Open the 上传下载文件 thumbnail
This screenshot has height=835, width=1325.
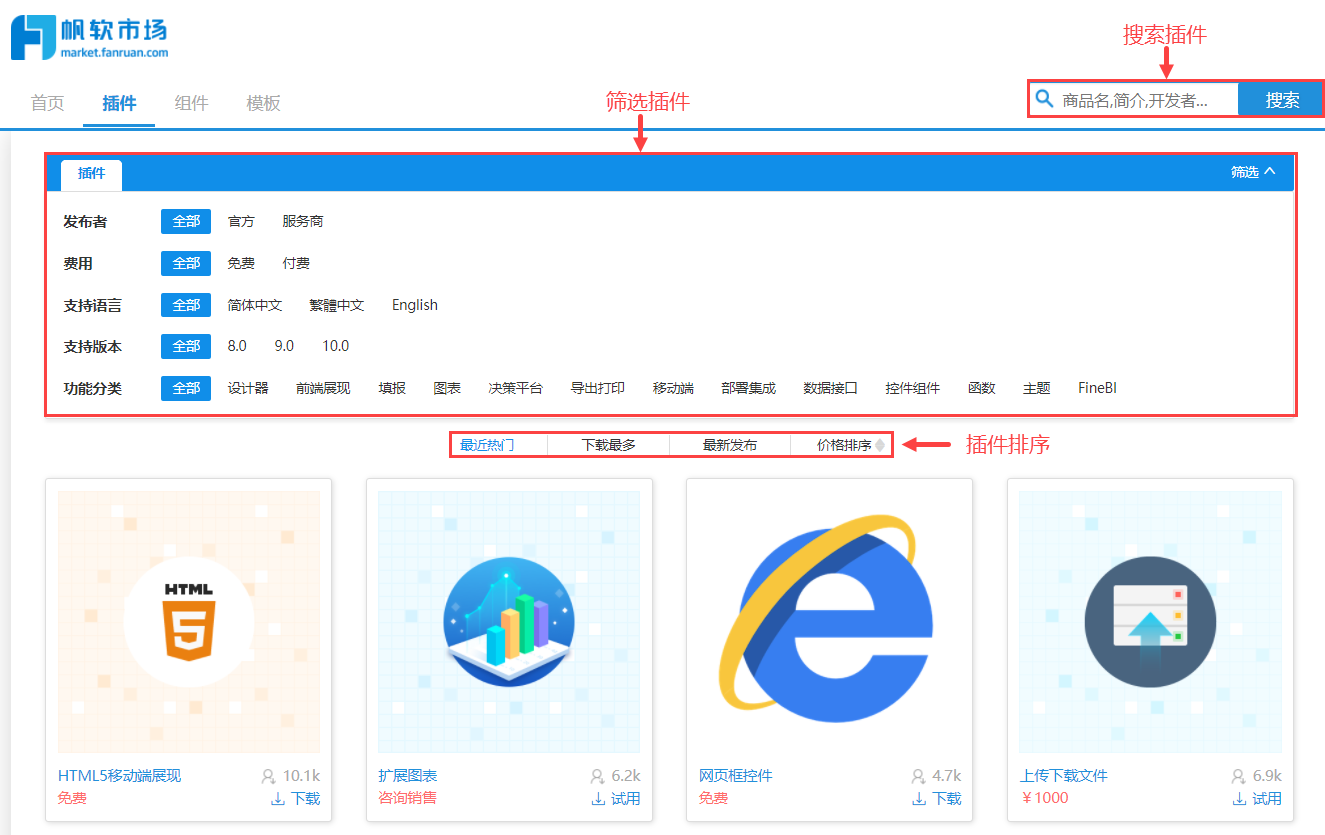pos(1150,622)
